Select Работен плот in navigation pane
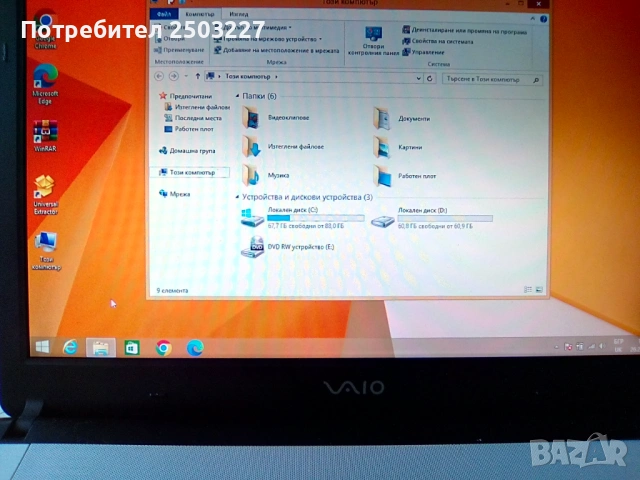Screen dimensions: 640x480 [x=189, y=129]
